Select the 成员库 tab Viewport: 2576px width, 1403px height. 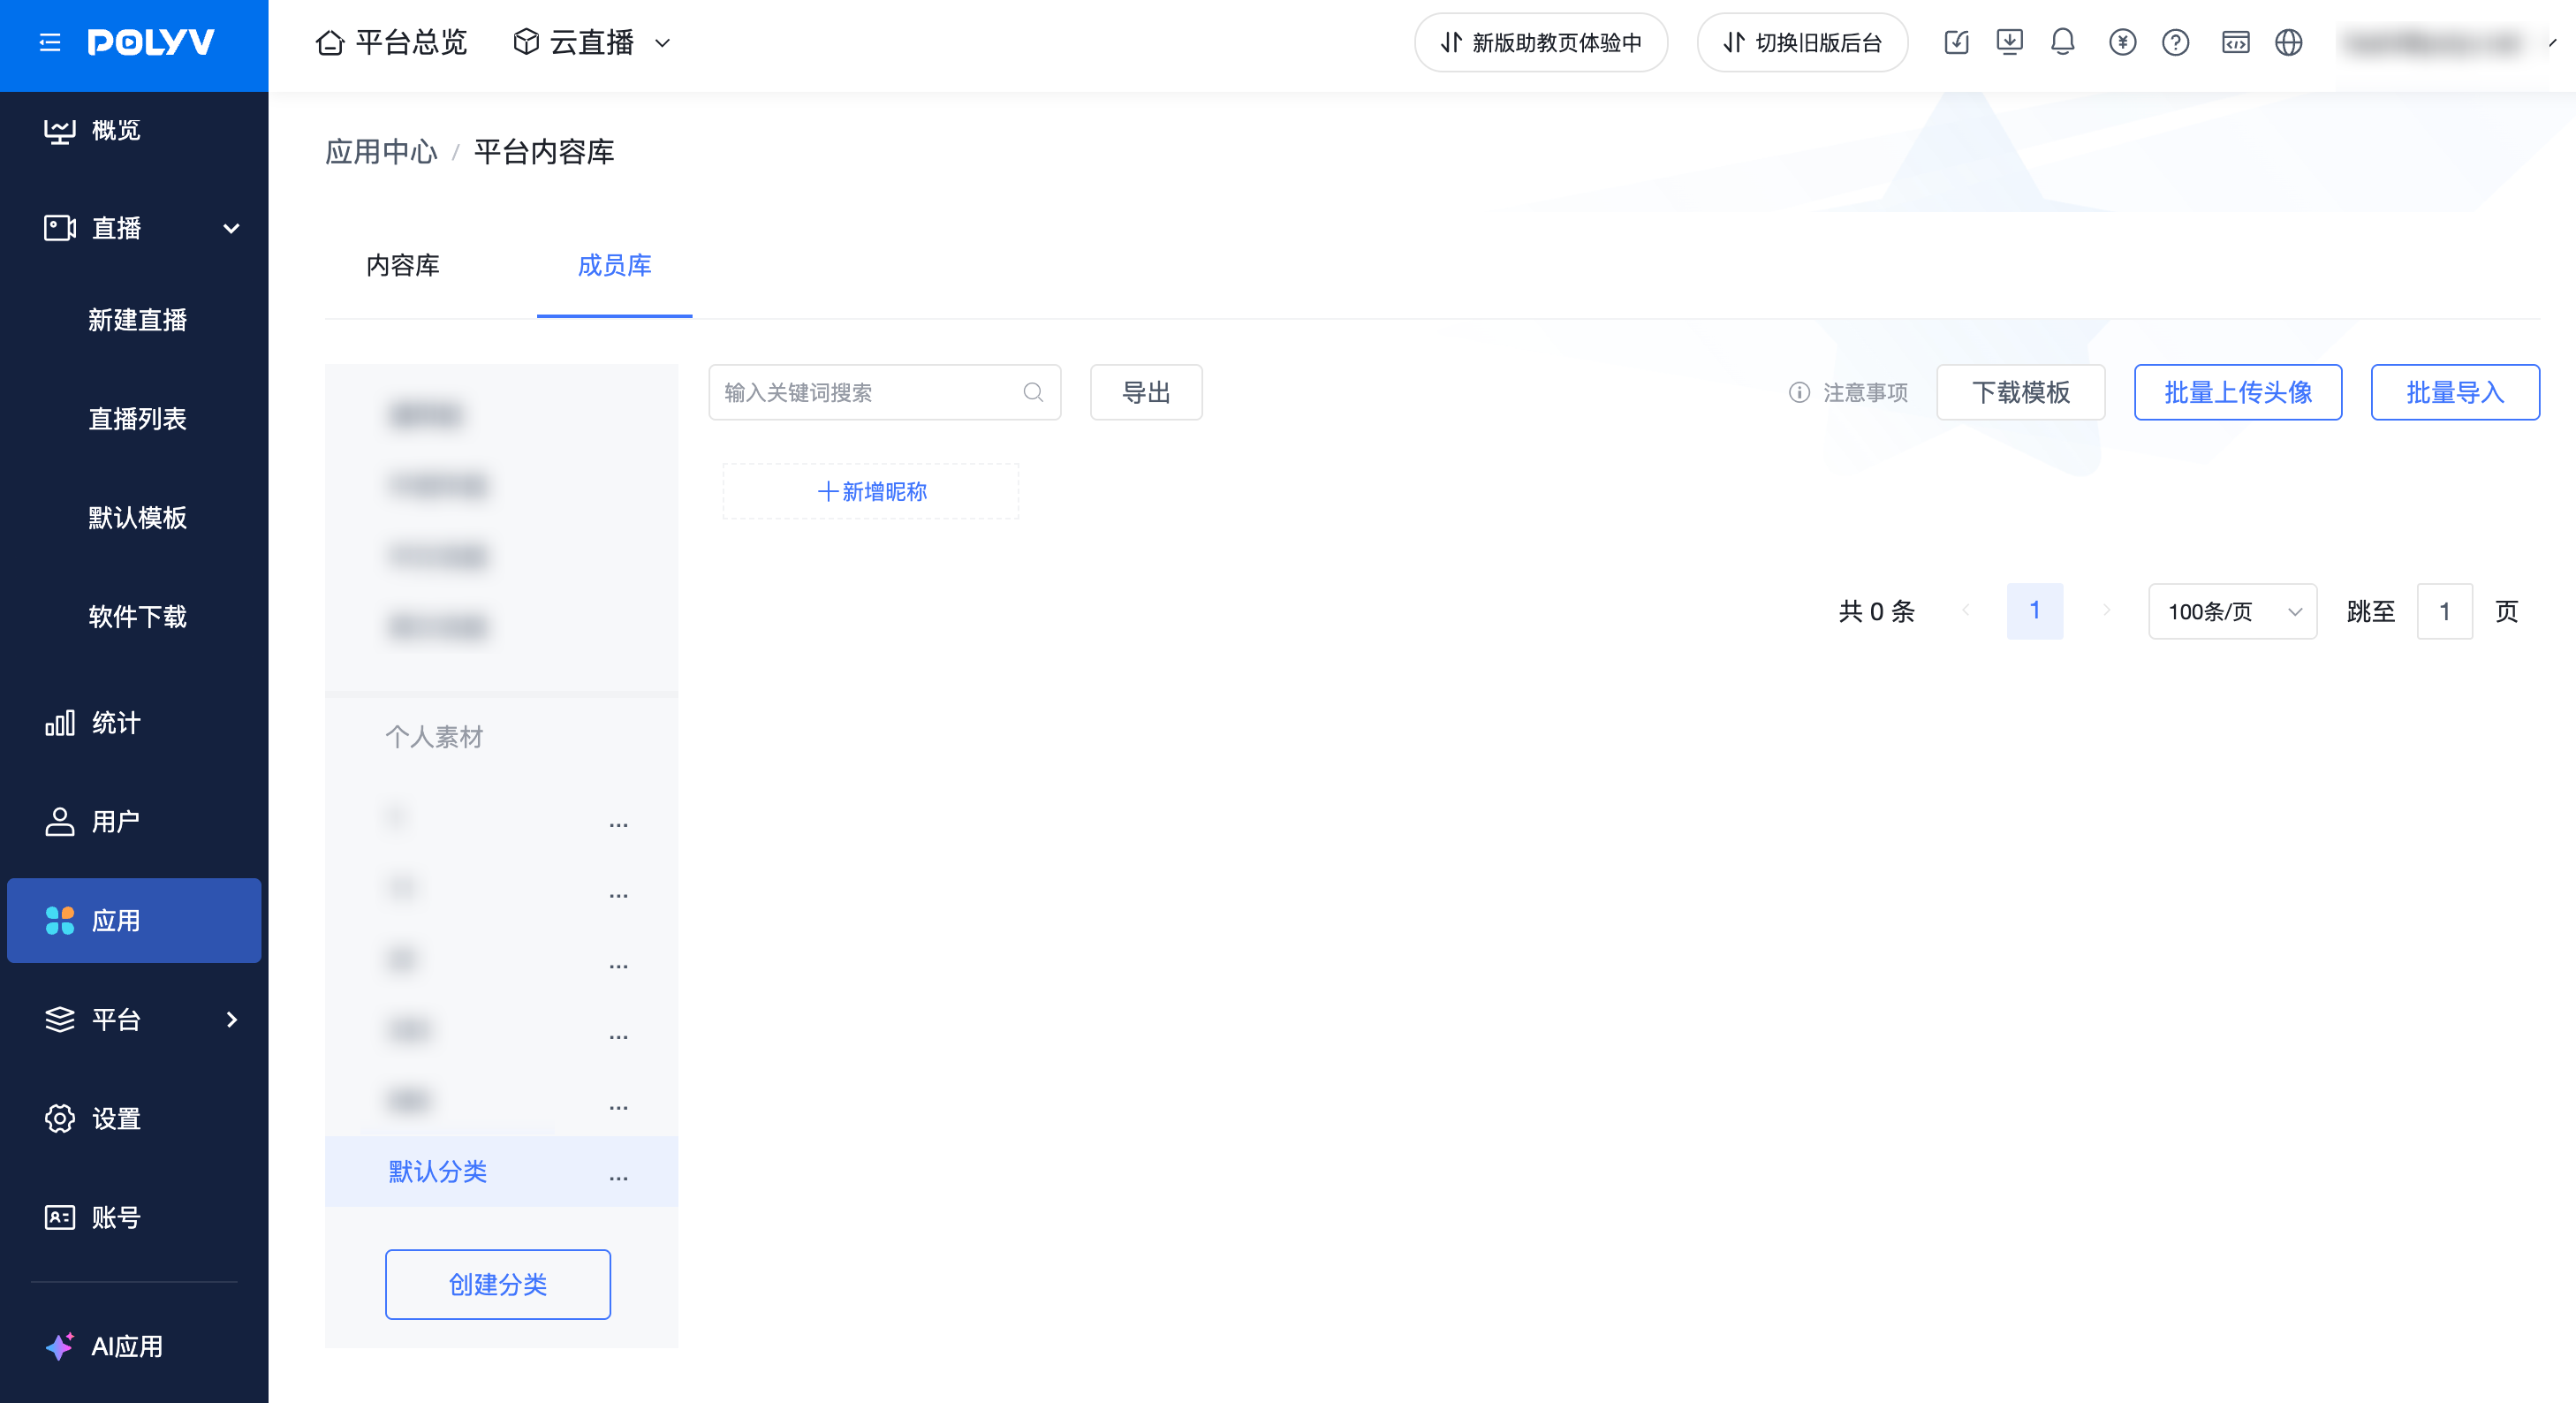(614, 265)
